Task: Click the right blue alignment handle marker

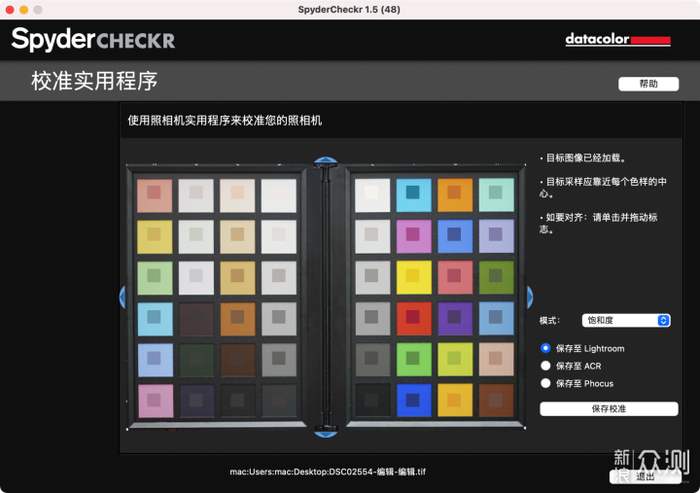Action: [529, 297]
